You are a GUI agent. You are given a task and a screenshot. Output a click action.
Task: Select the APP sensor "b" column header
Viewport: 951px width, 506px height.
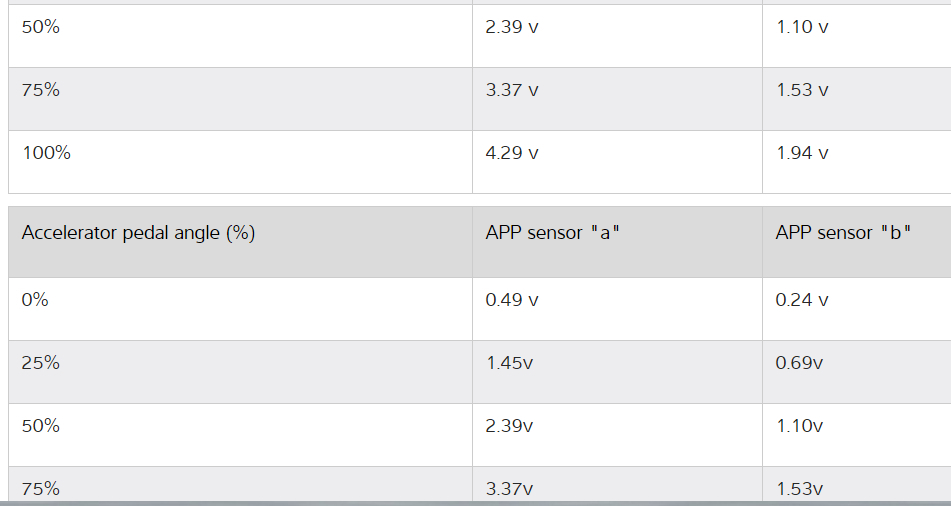[843, 233]
